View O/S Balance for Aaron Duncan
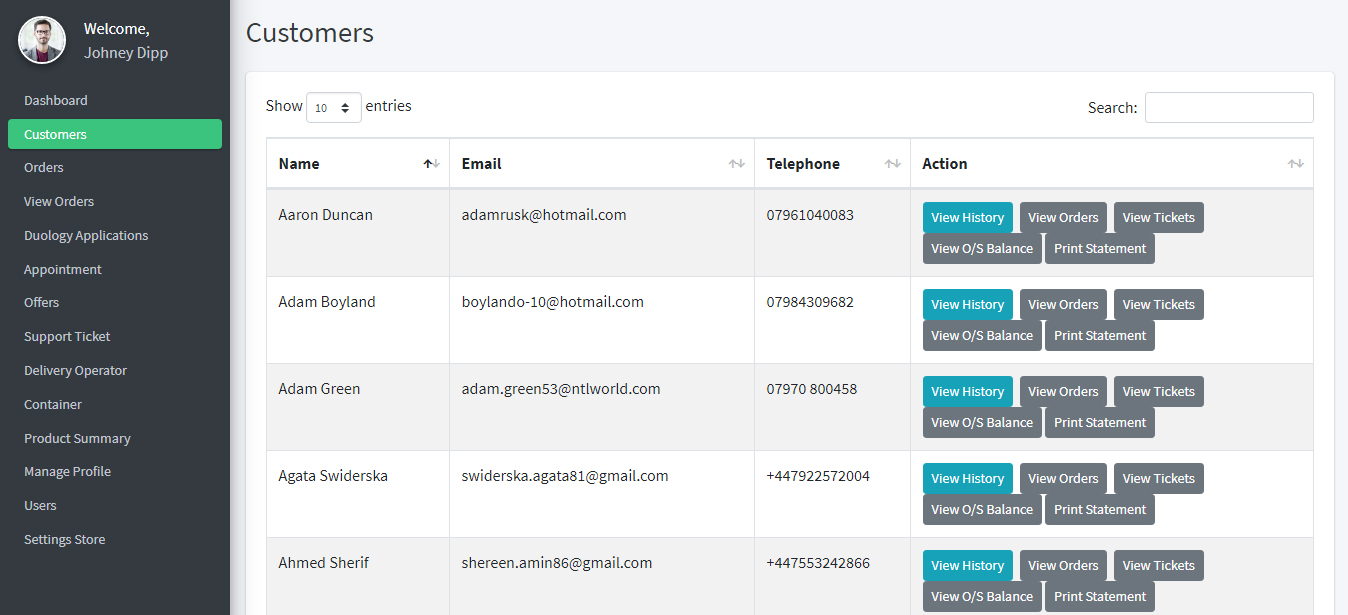This screenshot has height=615, width=1348. click(x=982, y=248)
